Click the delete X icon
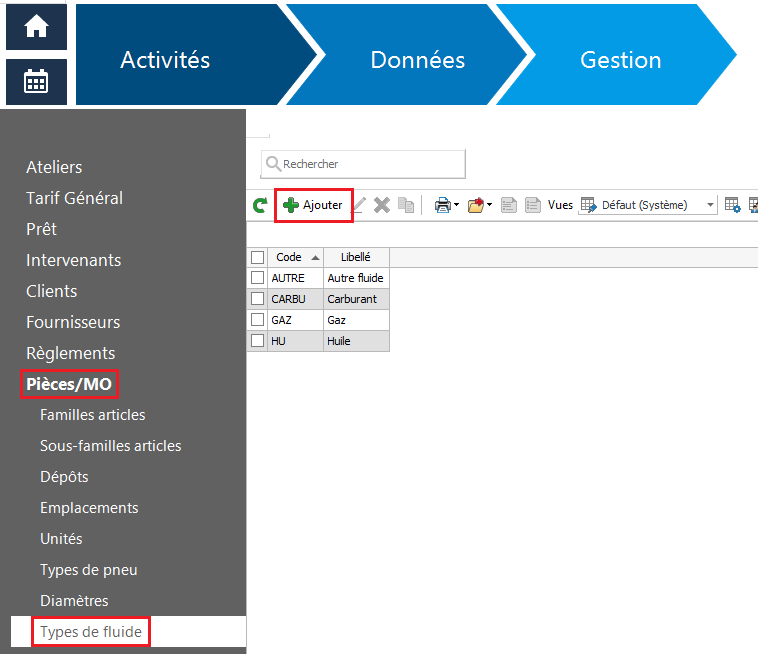The width and height of the screenshot is (758, 654). (x=382, y=205)
